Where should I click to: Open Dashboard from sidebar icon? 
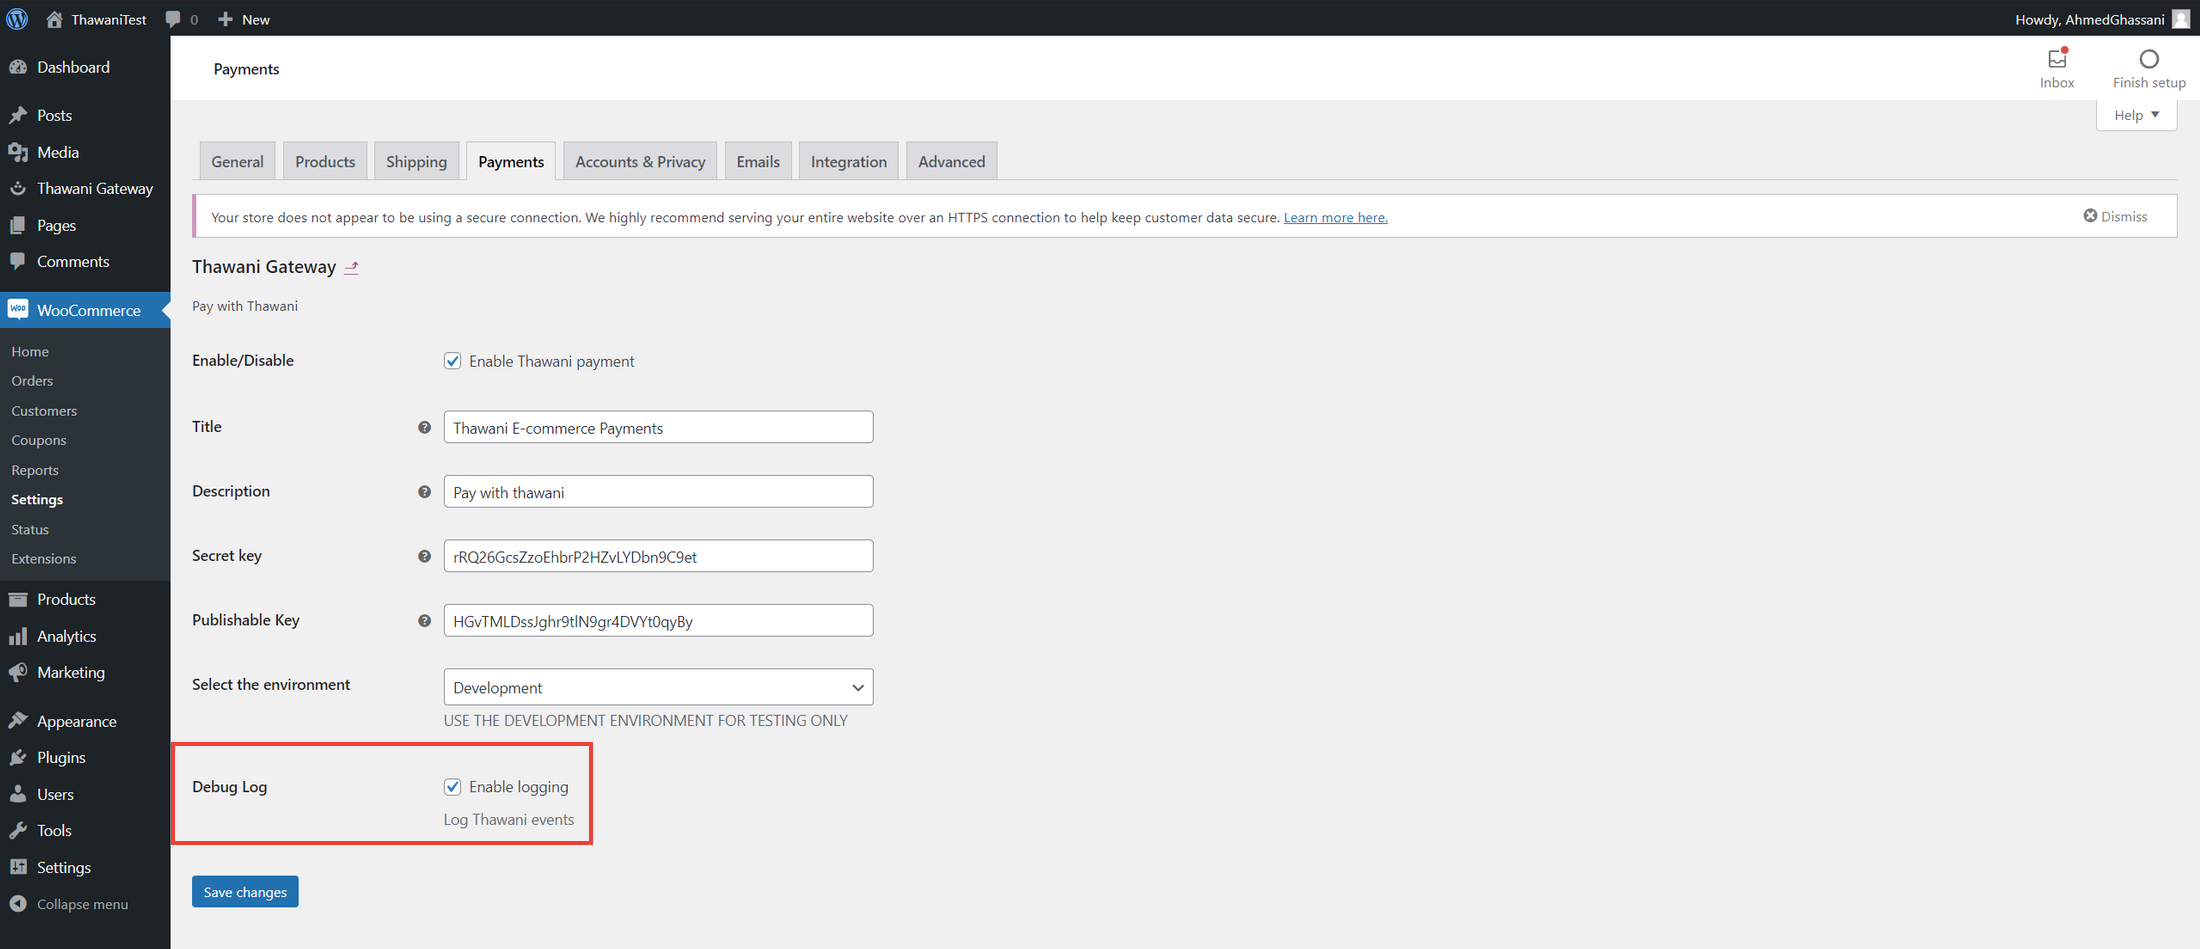point(18,67)
